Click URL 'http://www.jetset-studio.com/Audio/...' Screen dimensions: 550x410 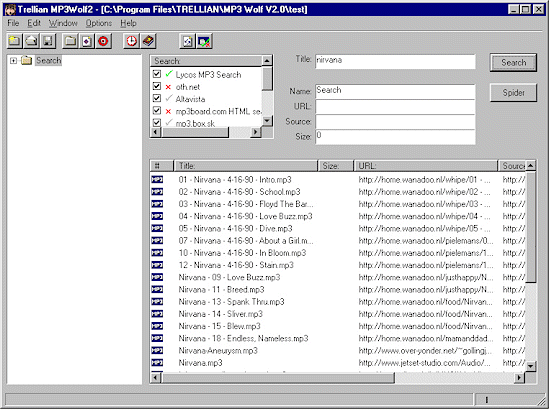point(424,363)
